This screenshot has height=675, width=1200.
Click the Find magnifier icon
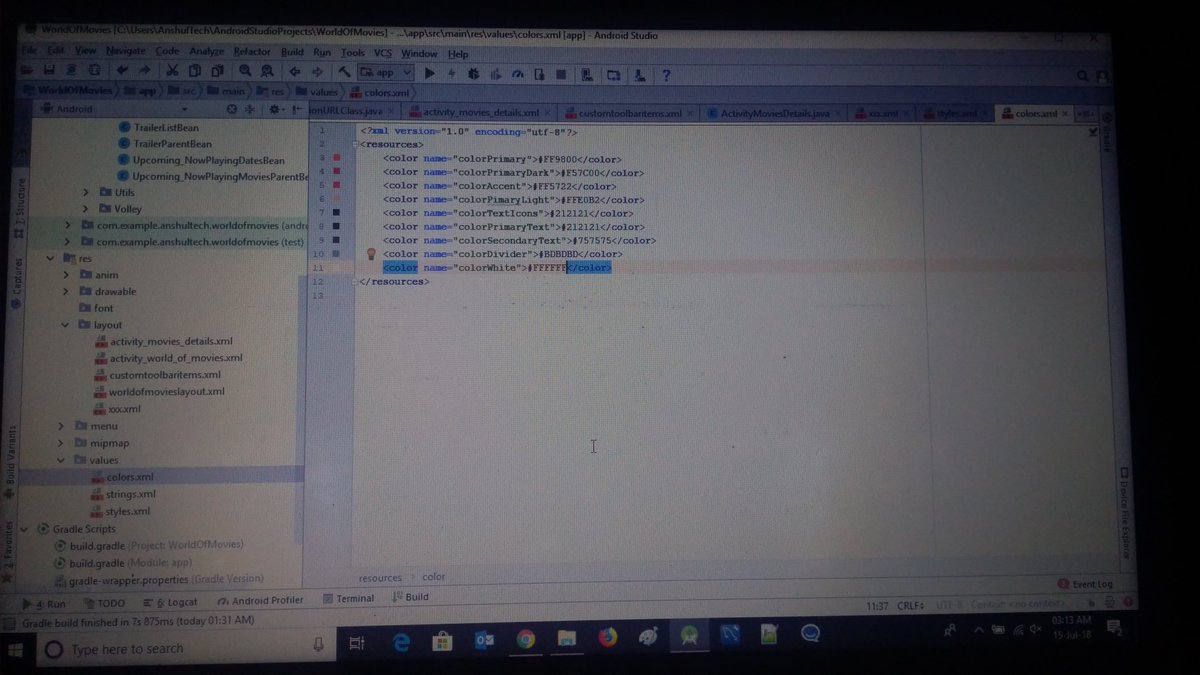[x=245, y=71]
